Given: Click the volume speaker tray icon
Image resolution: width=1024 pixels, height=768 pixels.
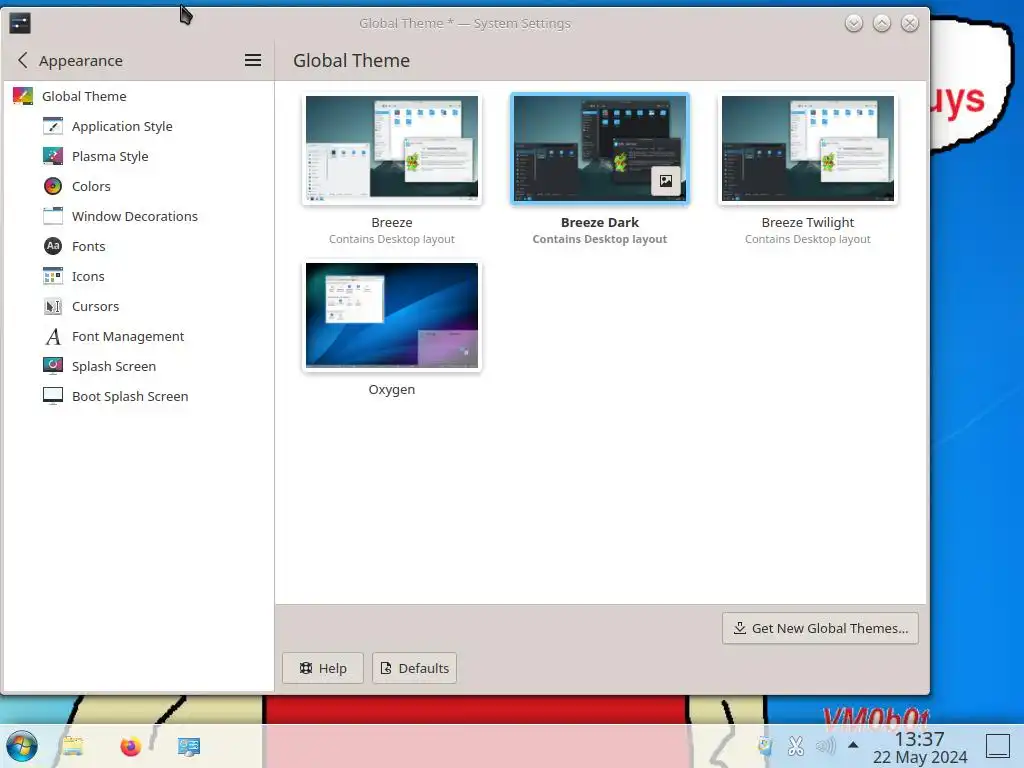Looking at the screenshot, I should (825, 746).
